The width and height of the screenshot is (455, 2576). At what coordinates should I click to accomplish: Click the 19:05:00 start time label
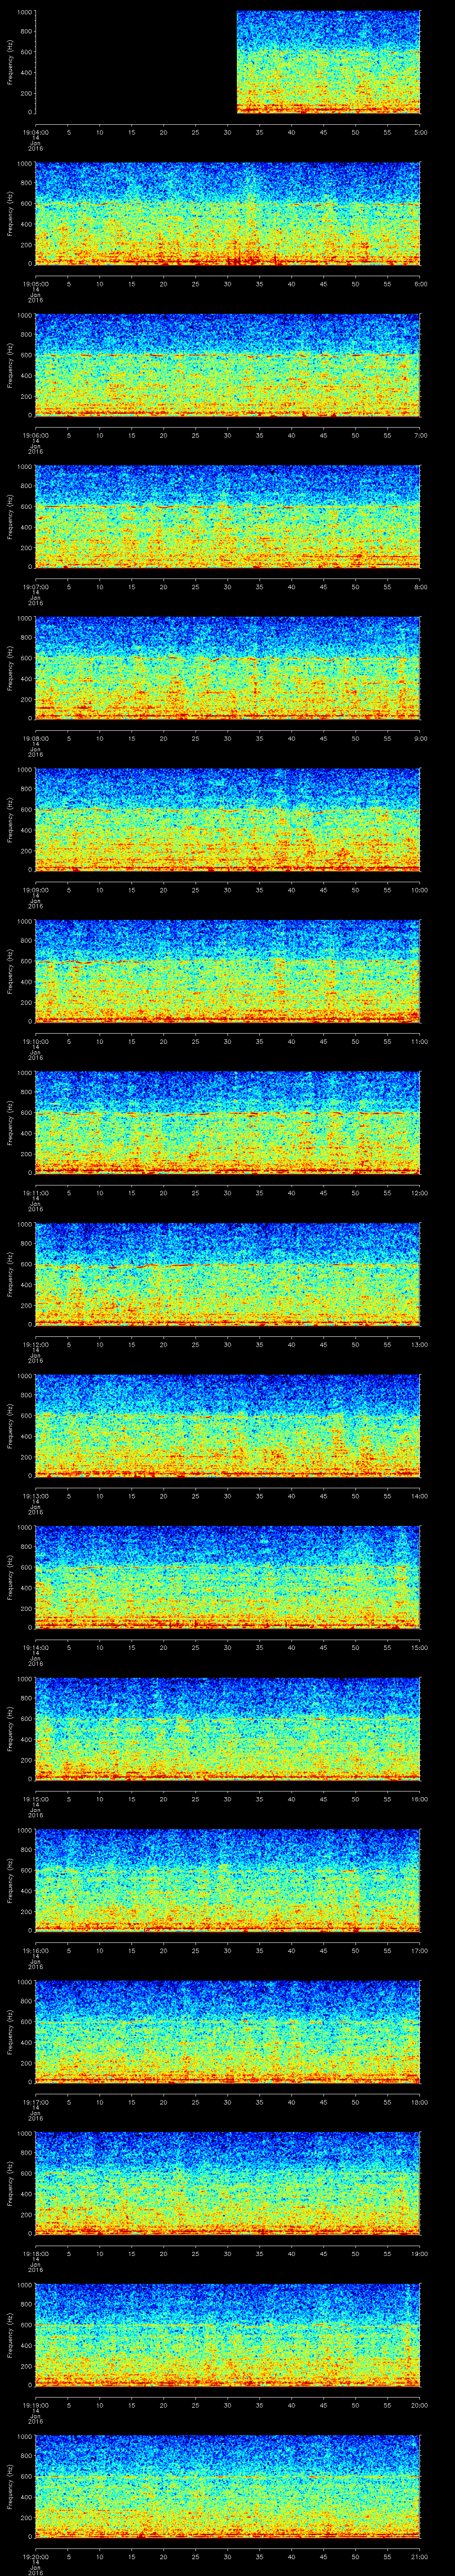35,284
